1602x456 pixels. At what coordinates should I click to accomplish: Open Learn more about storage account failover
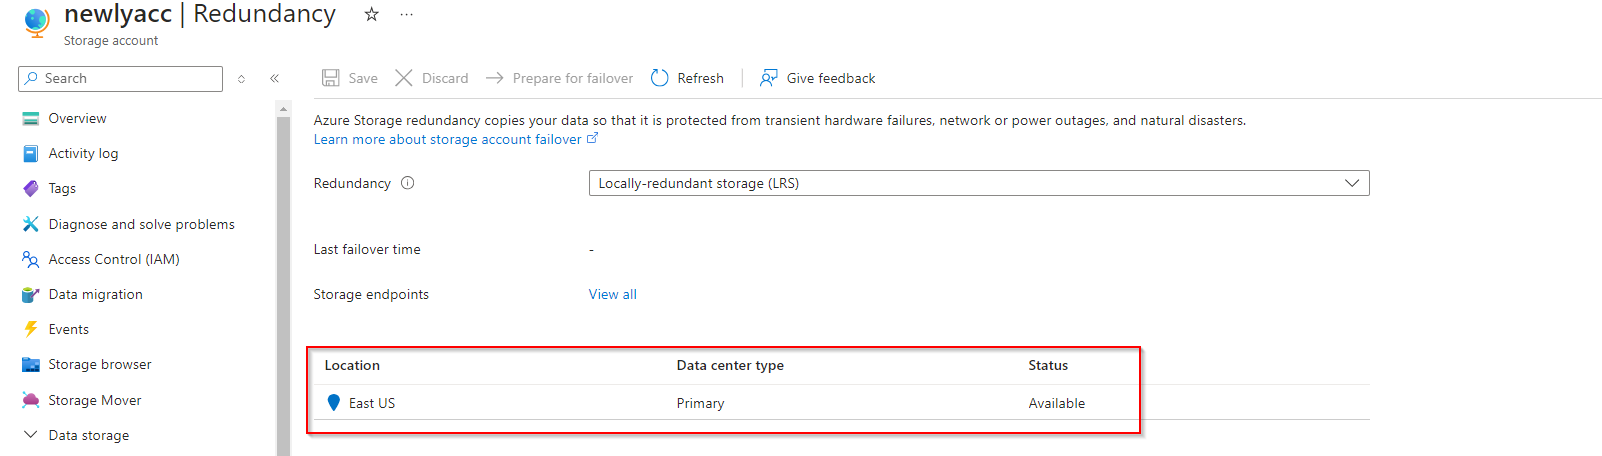pyautogui.click(x=447, y=139)
